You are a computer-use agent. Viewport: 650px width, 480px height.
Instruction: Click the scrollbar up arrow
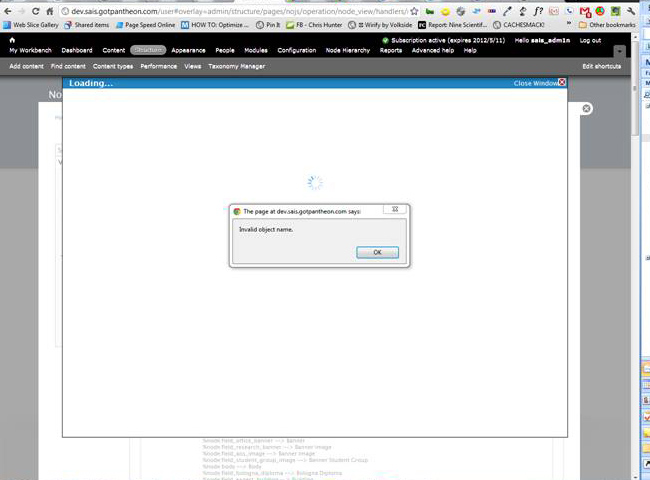[635, 37]
